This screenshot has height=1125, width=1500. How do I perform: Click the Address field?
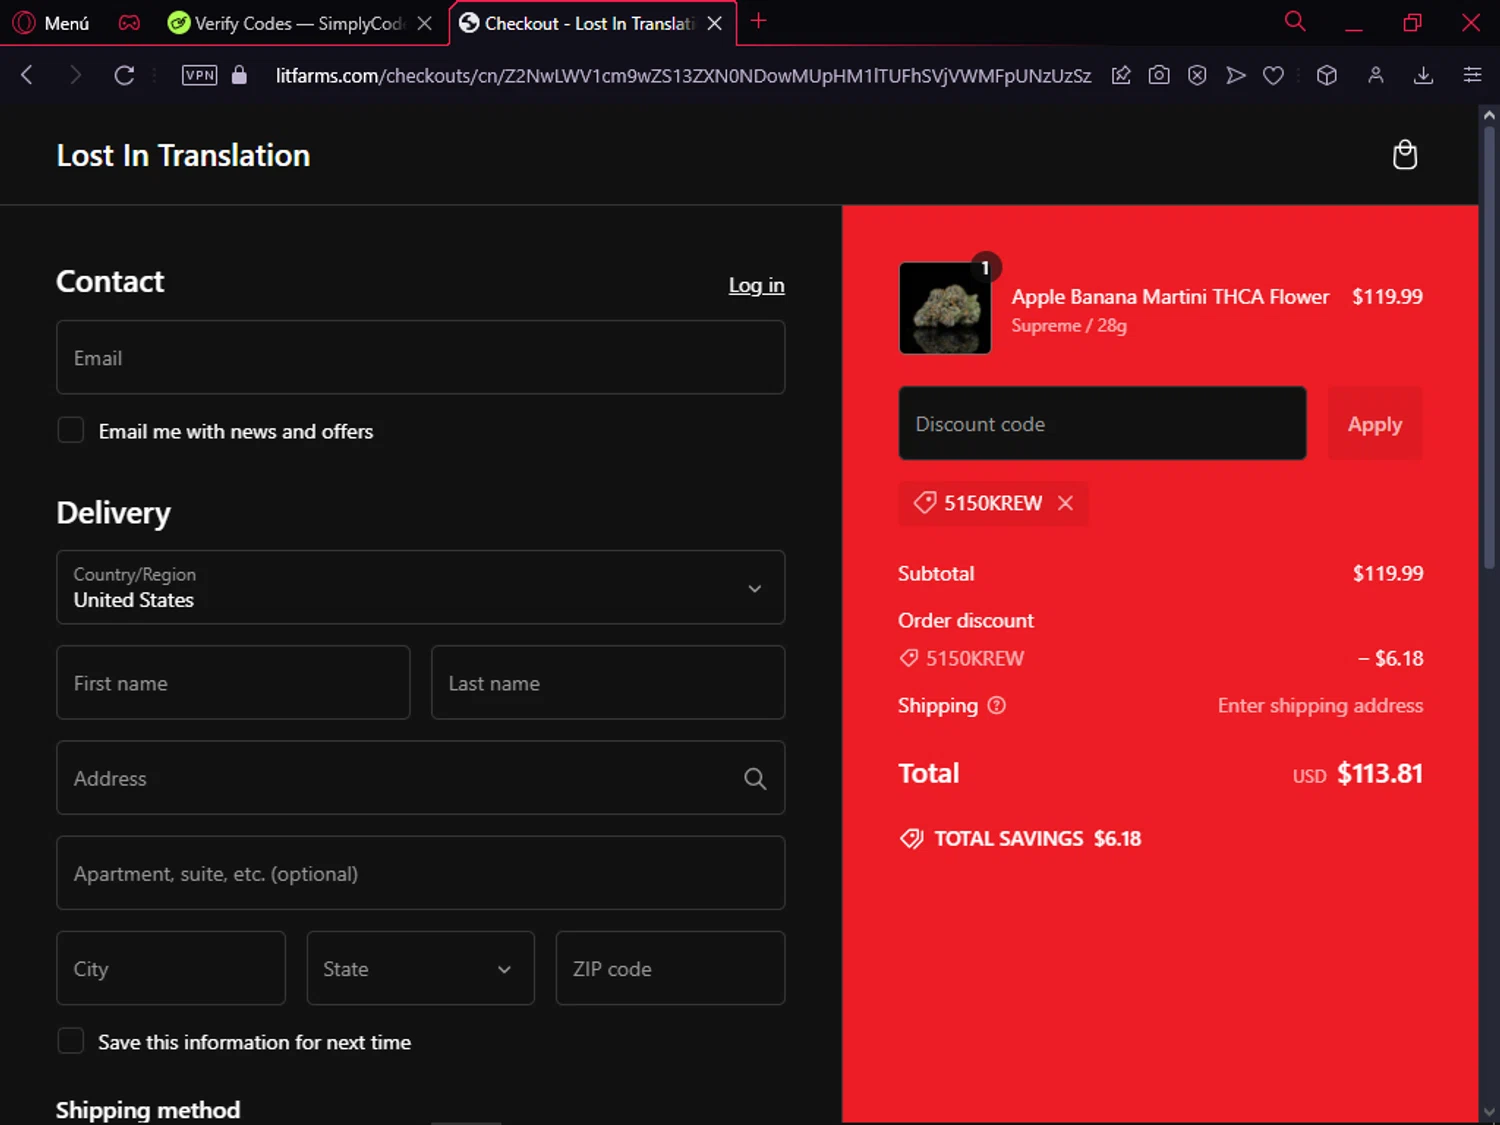[x=420, y=778]
